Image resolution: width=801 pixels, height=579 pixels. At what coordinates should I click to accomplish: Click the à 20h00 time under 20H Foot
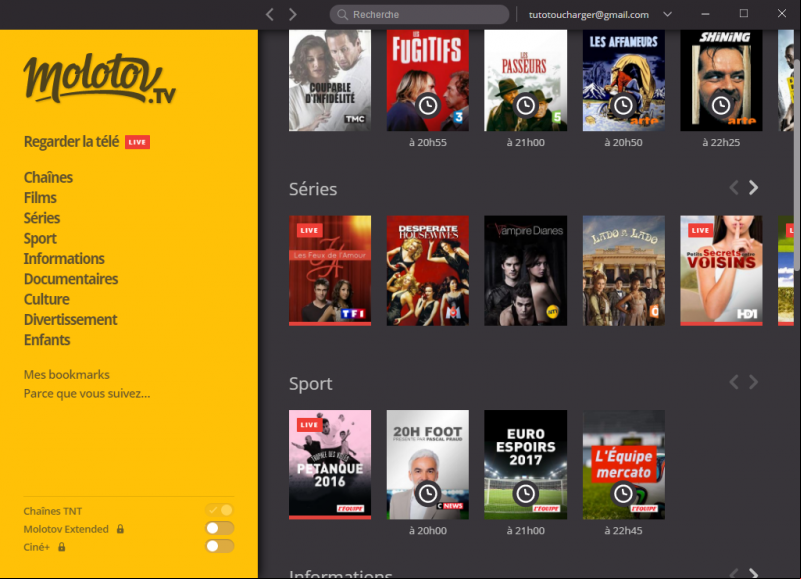pyautogui.click(x=428, y=531)
